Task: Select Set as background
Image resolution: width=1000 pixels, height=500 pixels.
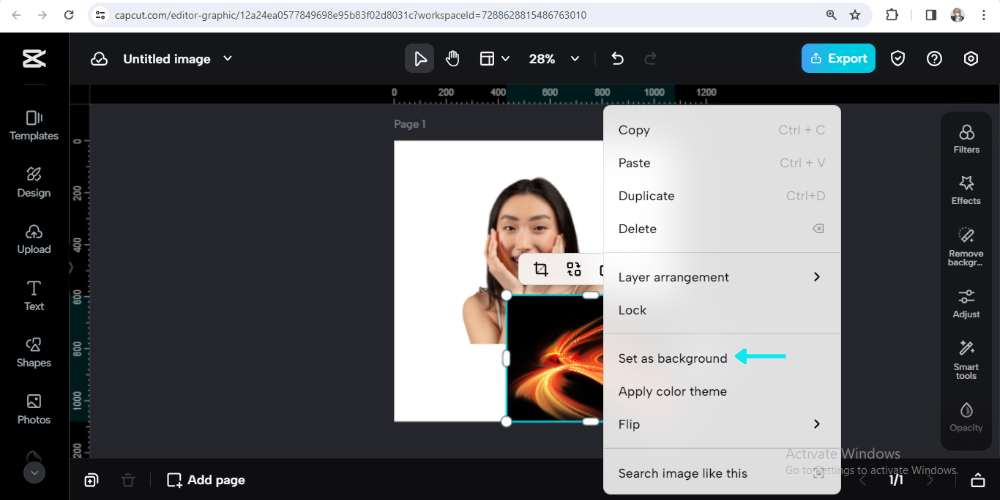Action: click(x=721, y=358)
